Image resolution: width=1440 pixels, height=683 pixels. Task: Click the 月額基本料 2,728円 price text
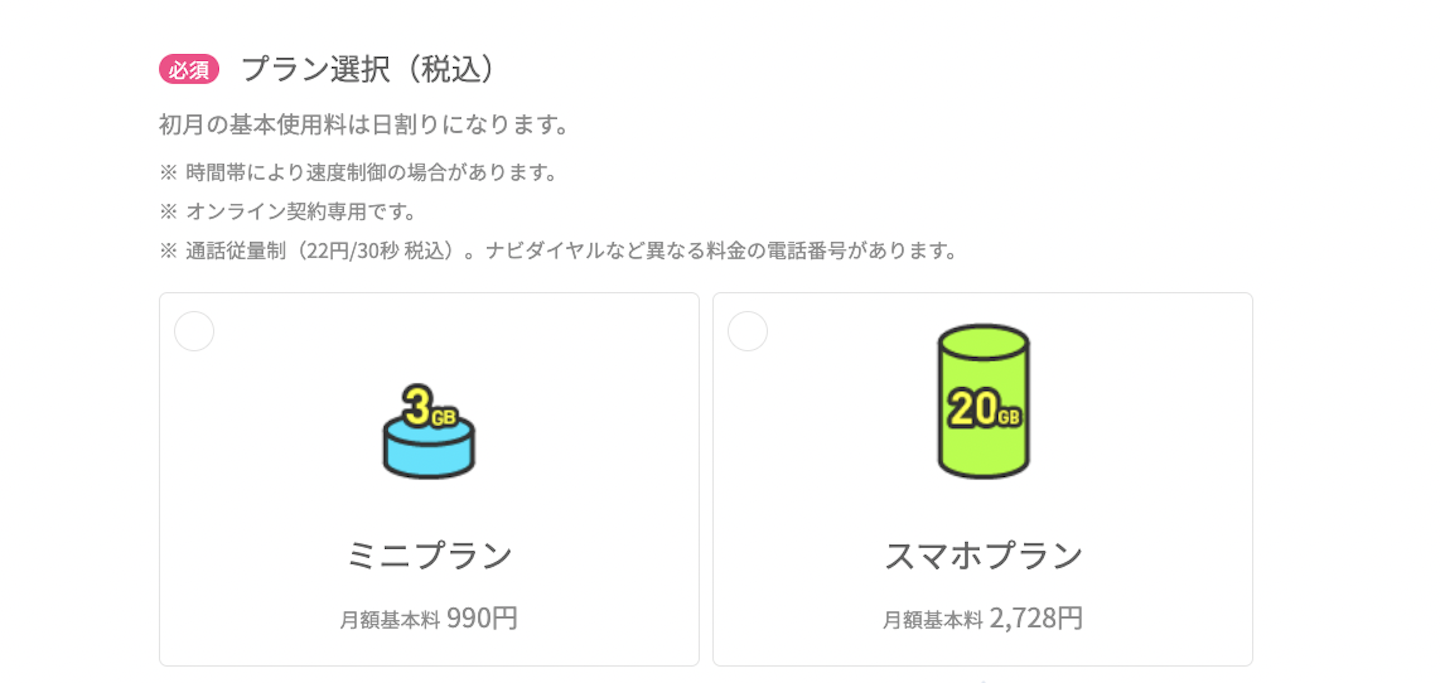tap(983, 617)
